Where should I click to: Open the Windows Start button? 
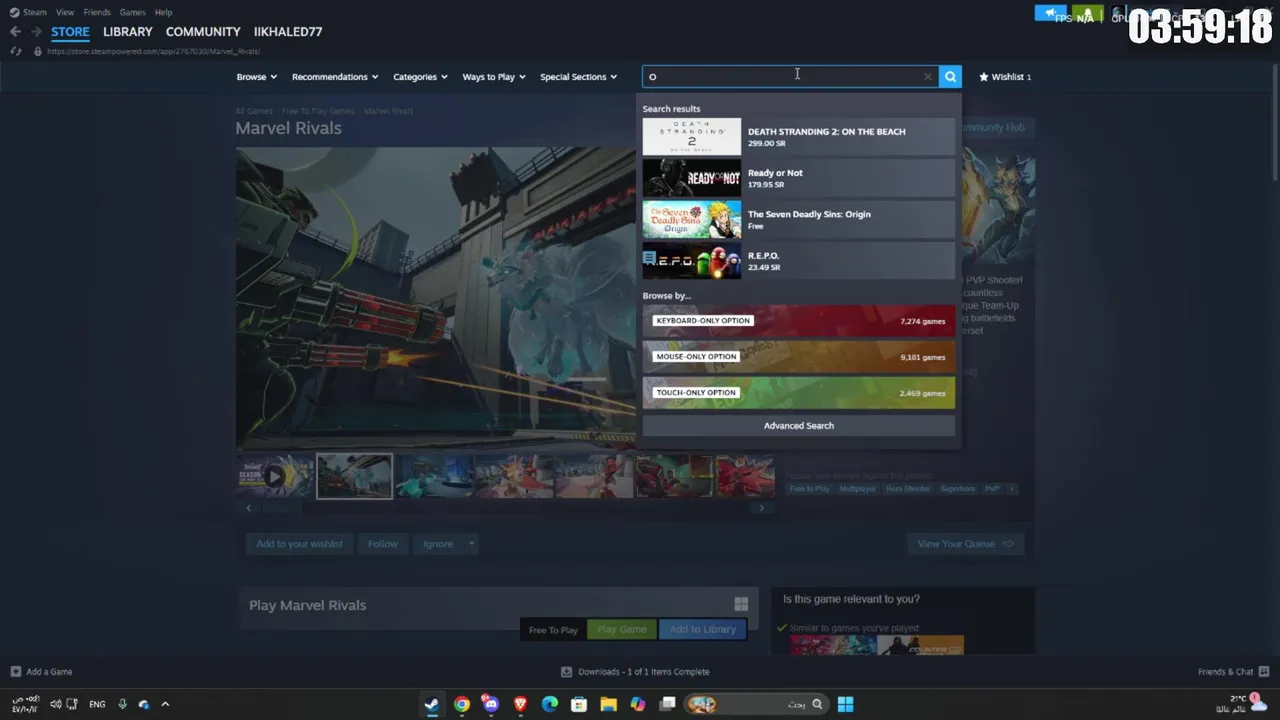(845, 704)
